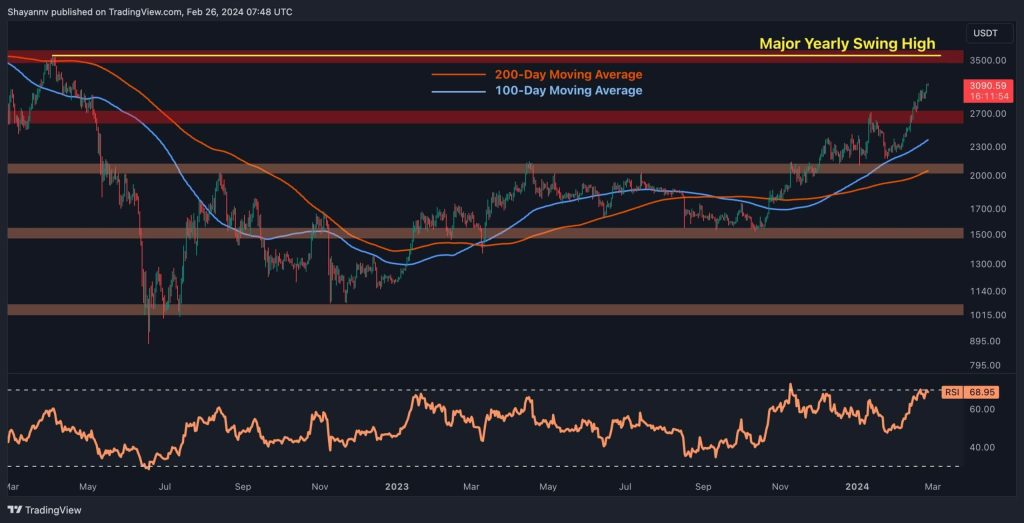Click the 60.00 RSI axis label
1024x523 pixels.
click(981, 410)
